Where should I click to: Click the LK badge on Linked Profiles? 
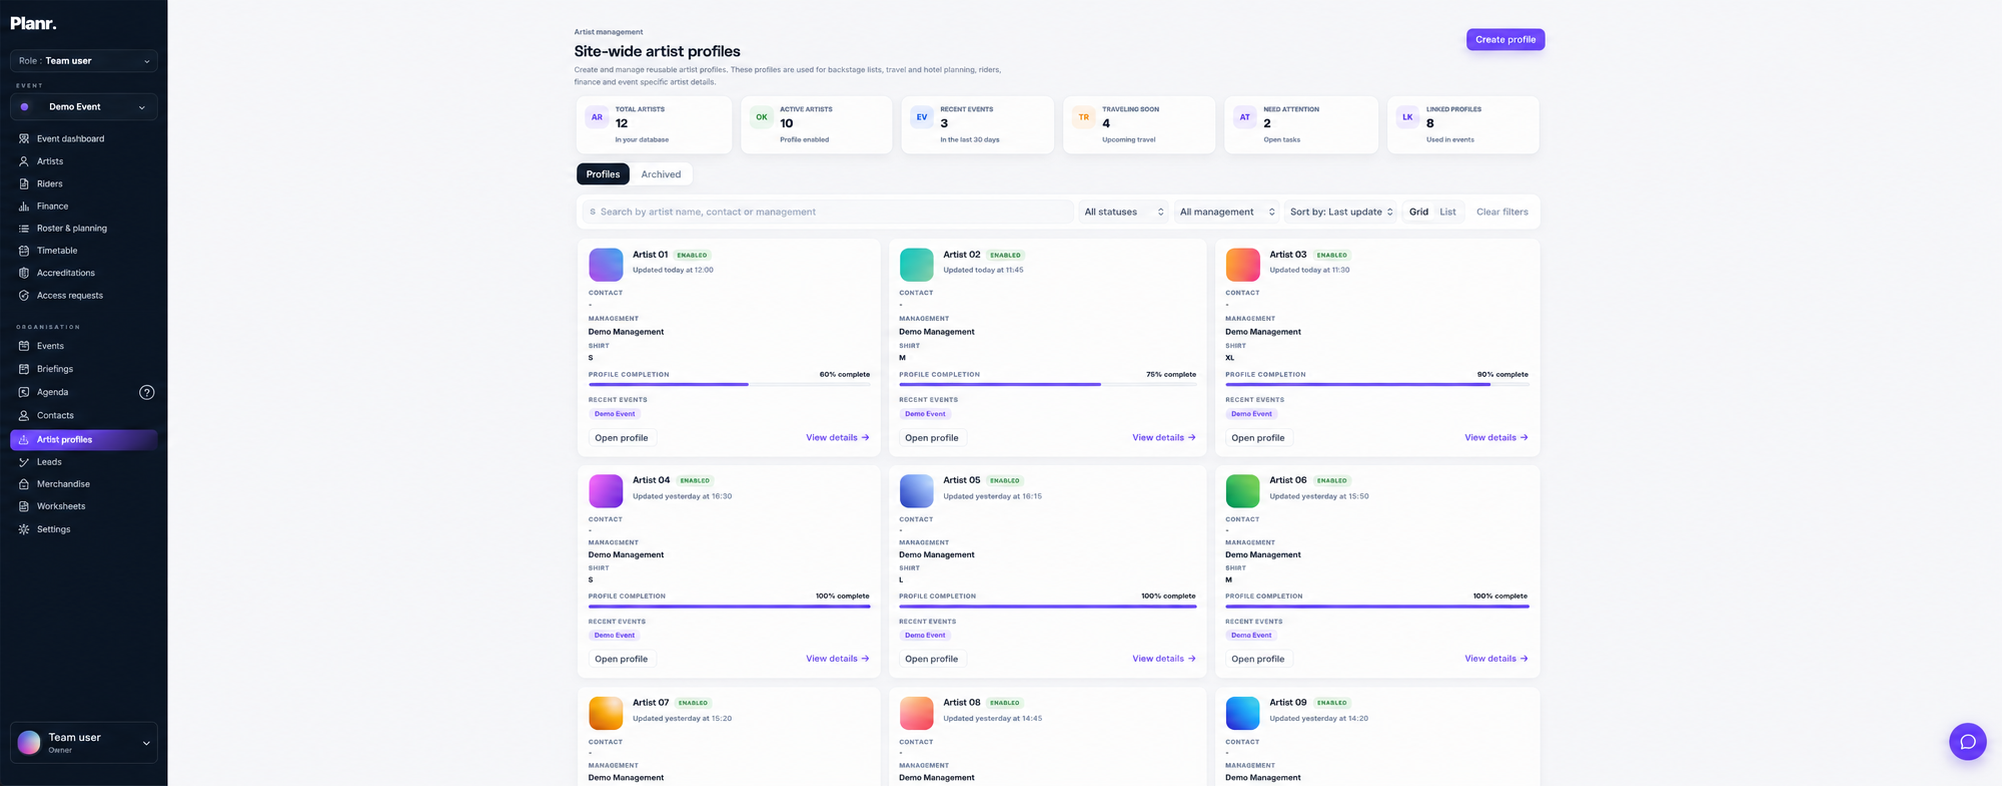tap(1408, 117)
